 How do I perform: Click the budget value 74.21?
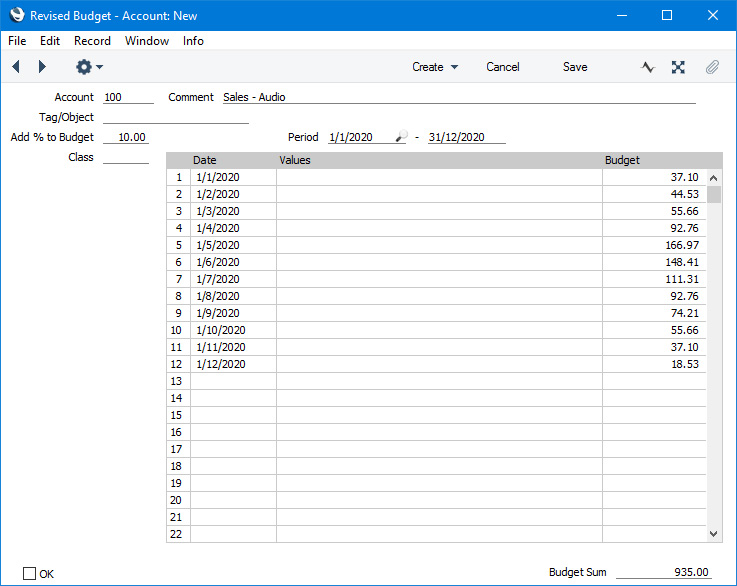click(654, 313)
